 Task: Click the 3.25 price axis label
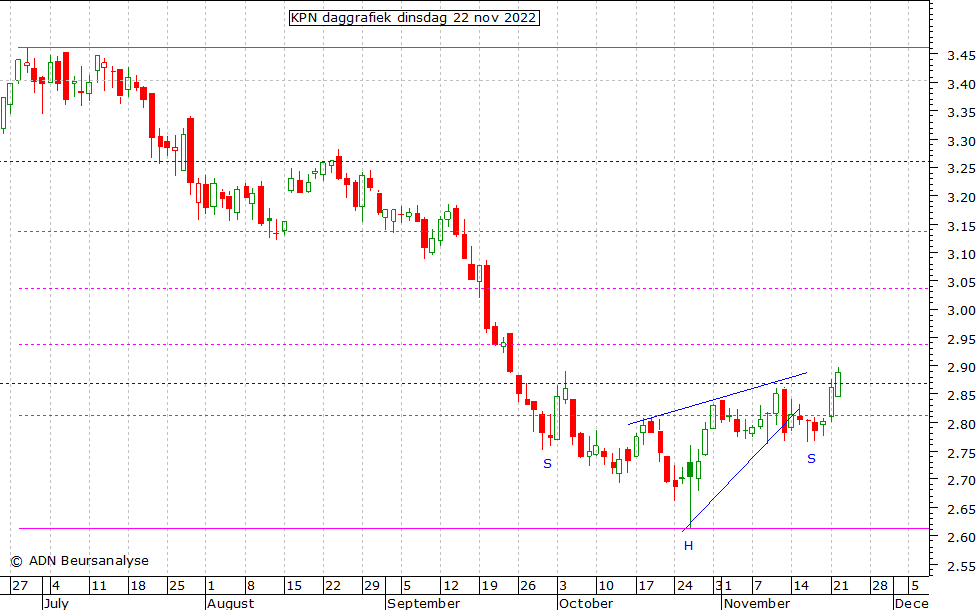coord(961,169)
